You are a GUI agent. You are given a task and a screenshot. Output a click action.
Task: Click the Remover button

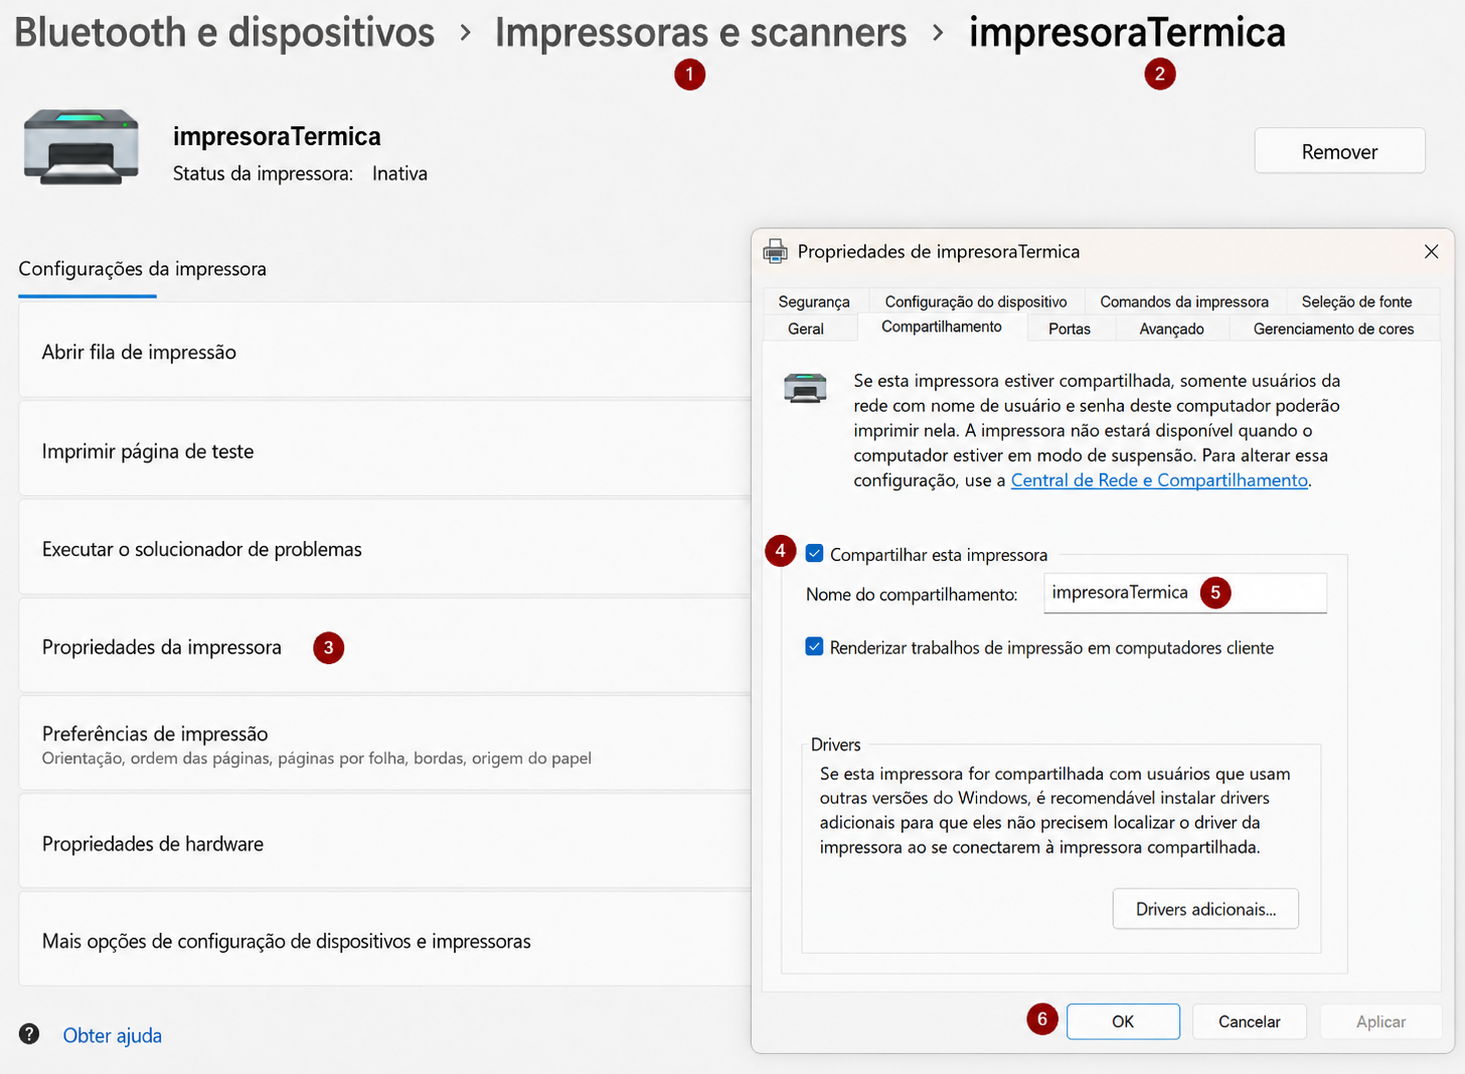click(1340, 151)
